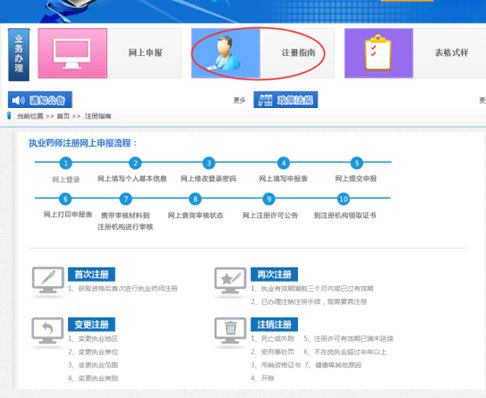Viewport: 486px width, 398px height.
Task: Open the 表格式样 label
Action: pos(451,53)
